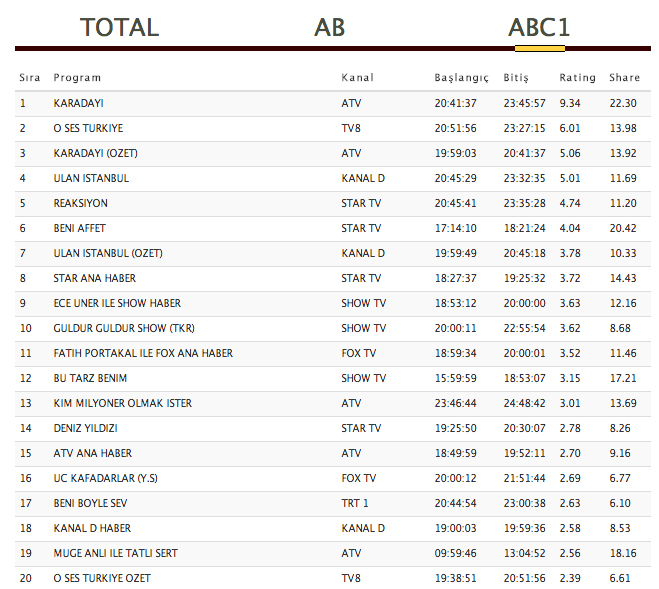Screen dimensions: 659x589
Task: Click the 6.01 rating value
Action: pos(569,128)
